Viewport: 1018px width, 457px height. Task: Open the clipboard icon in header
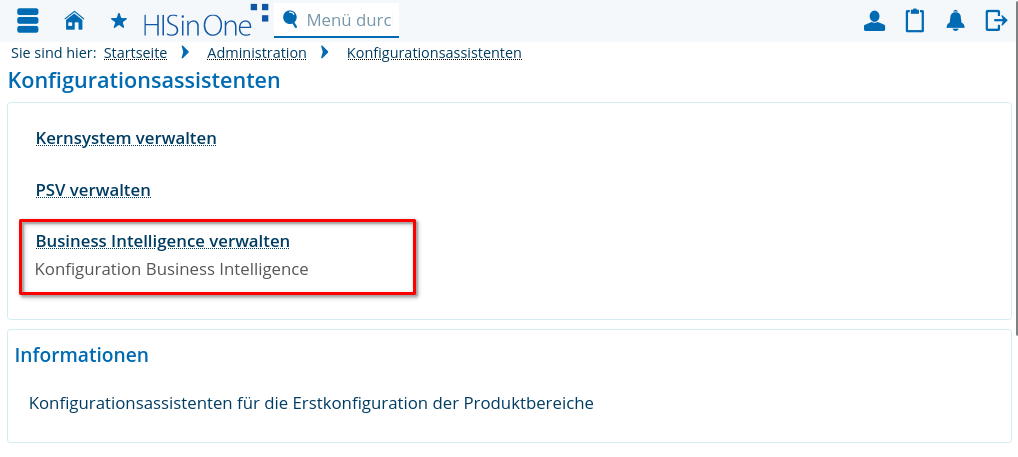pos(914,20)
